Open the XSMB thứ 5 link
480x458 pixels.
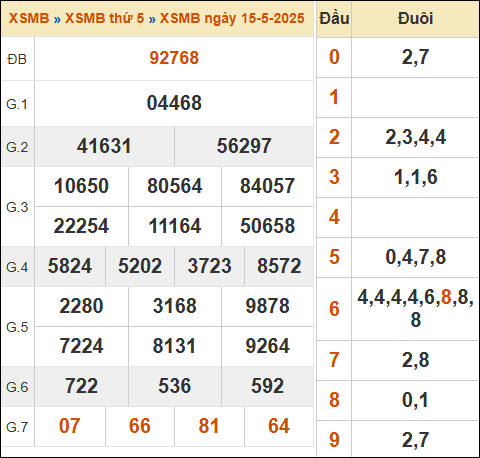pyautogui.click(x=104, y=18)
